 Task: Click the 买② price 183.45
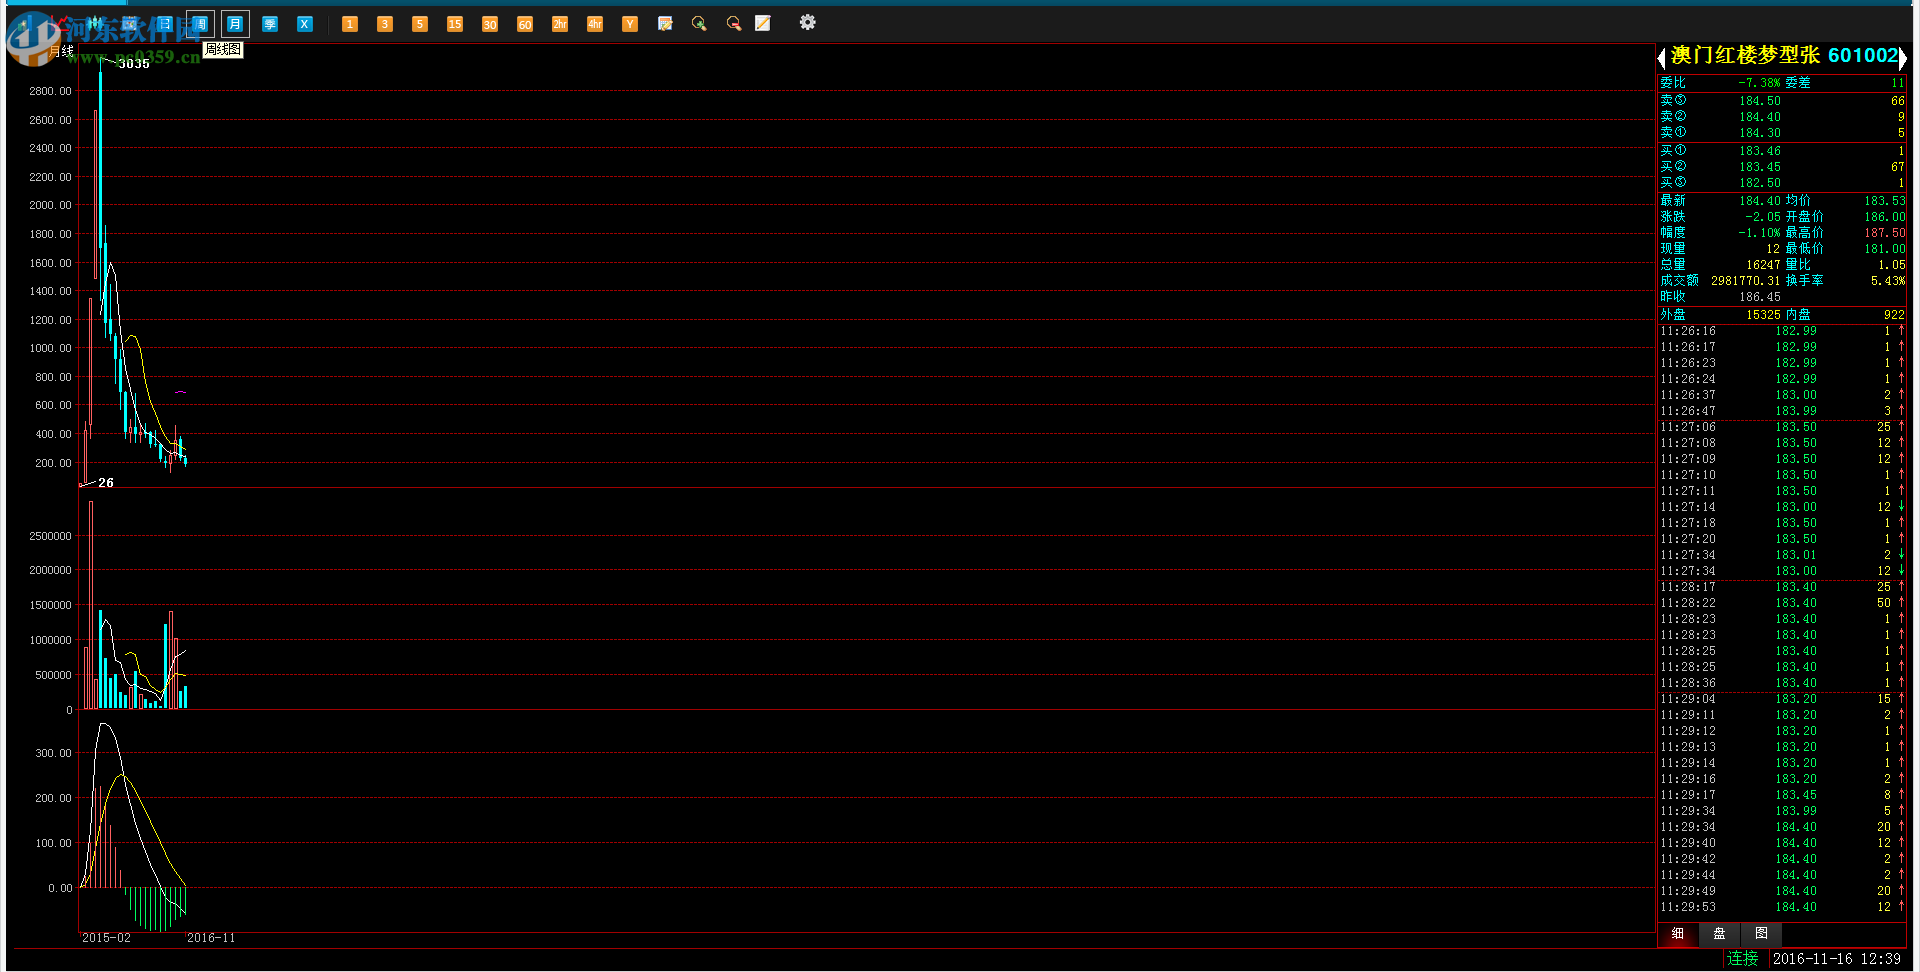click(1759, 167)
